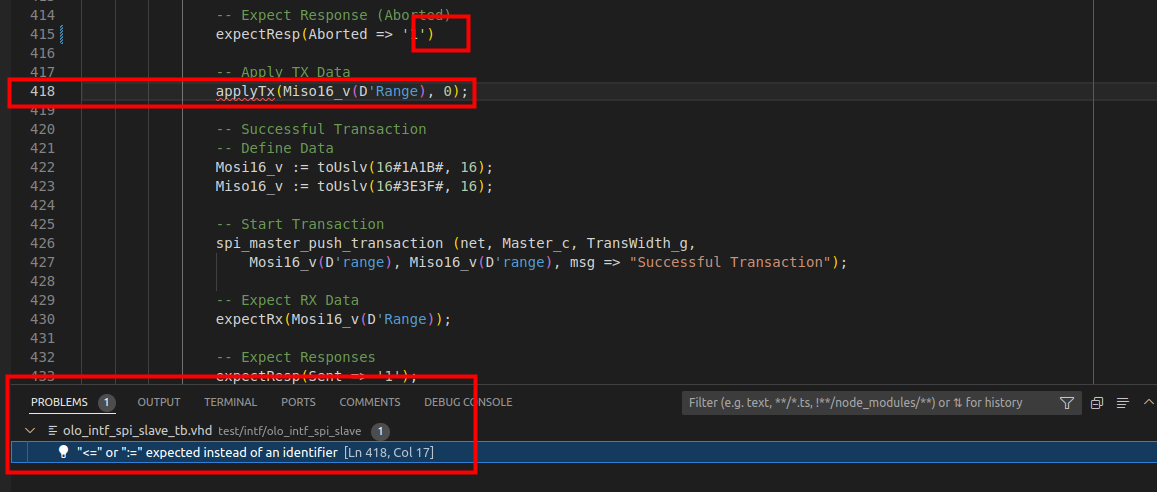Click line number 426 in the gutter
The image size is (1157, 492).
42,243
